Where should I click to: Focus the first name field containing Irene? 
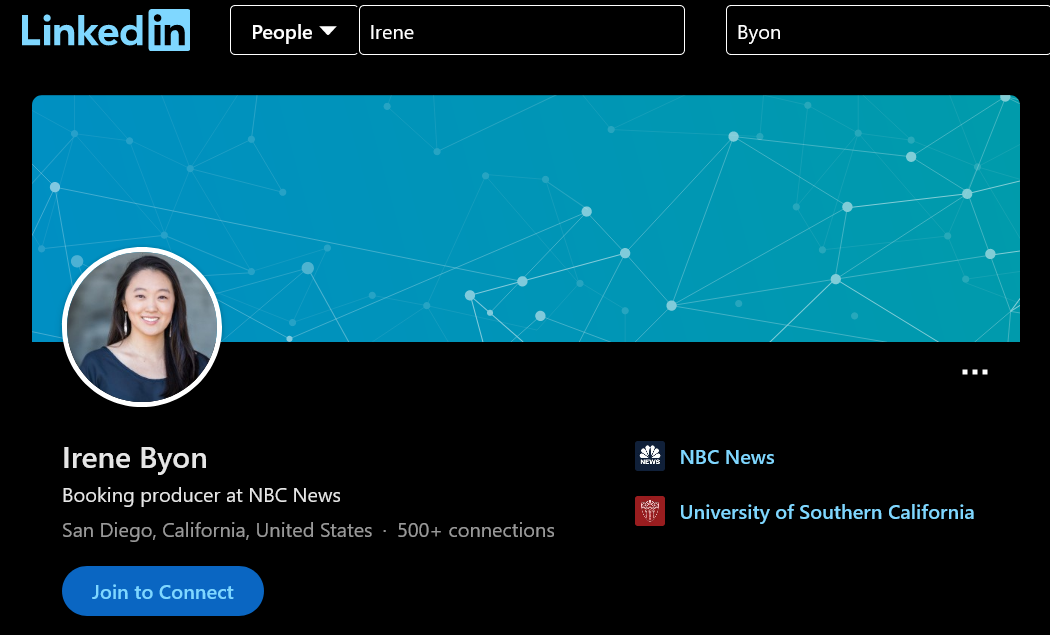tap(522, 31)
